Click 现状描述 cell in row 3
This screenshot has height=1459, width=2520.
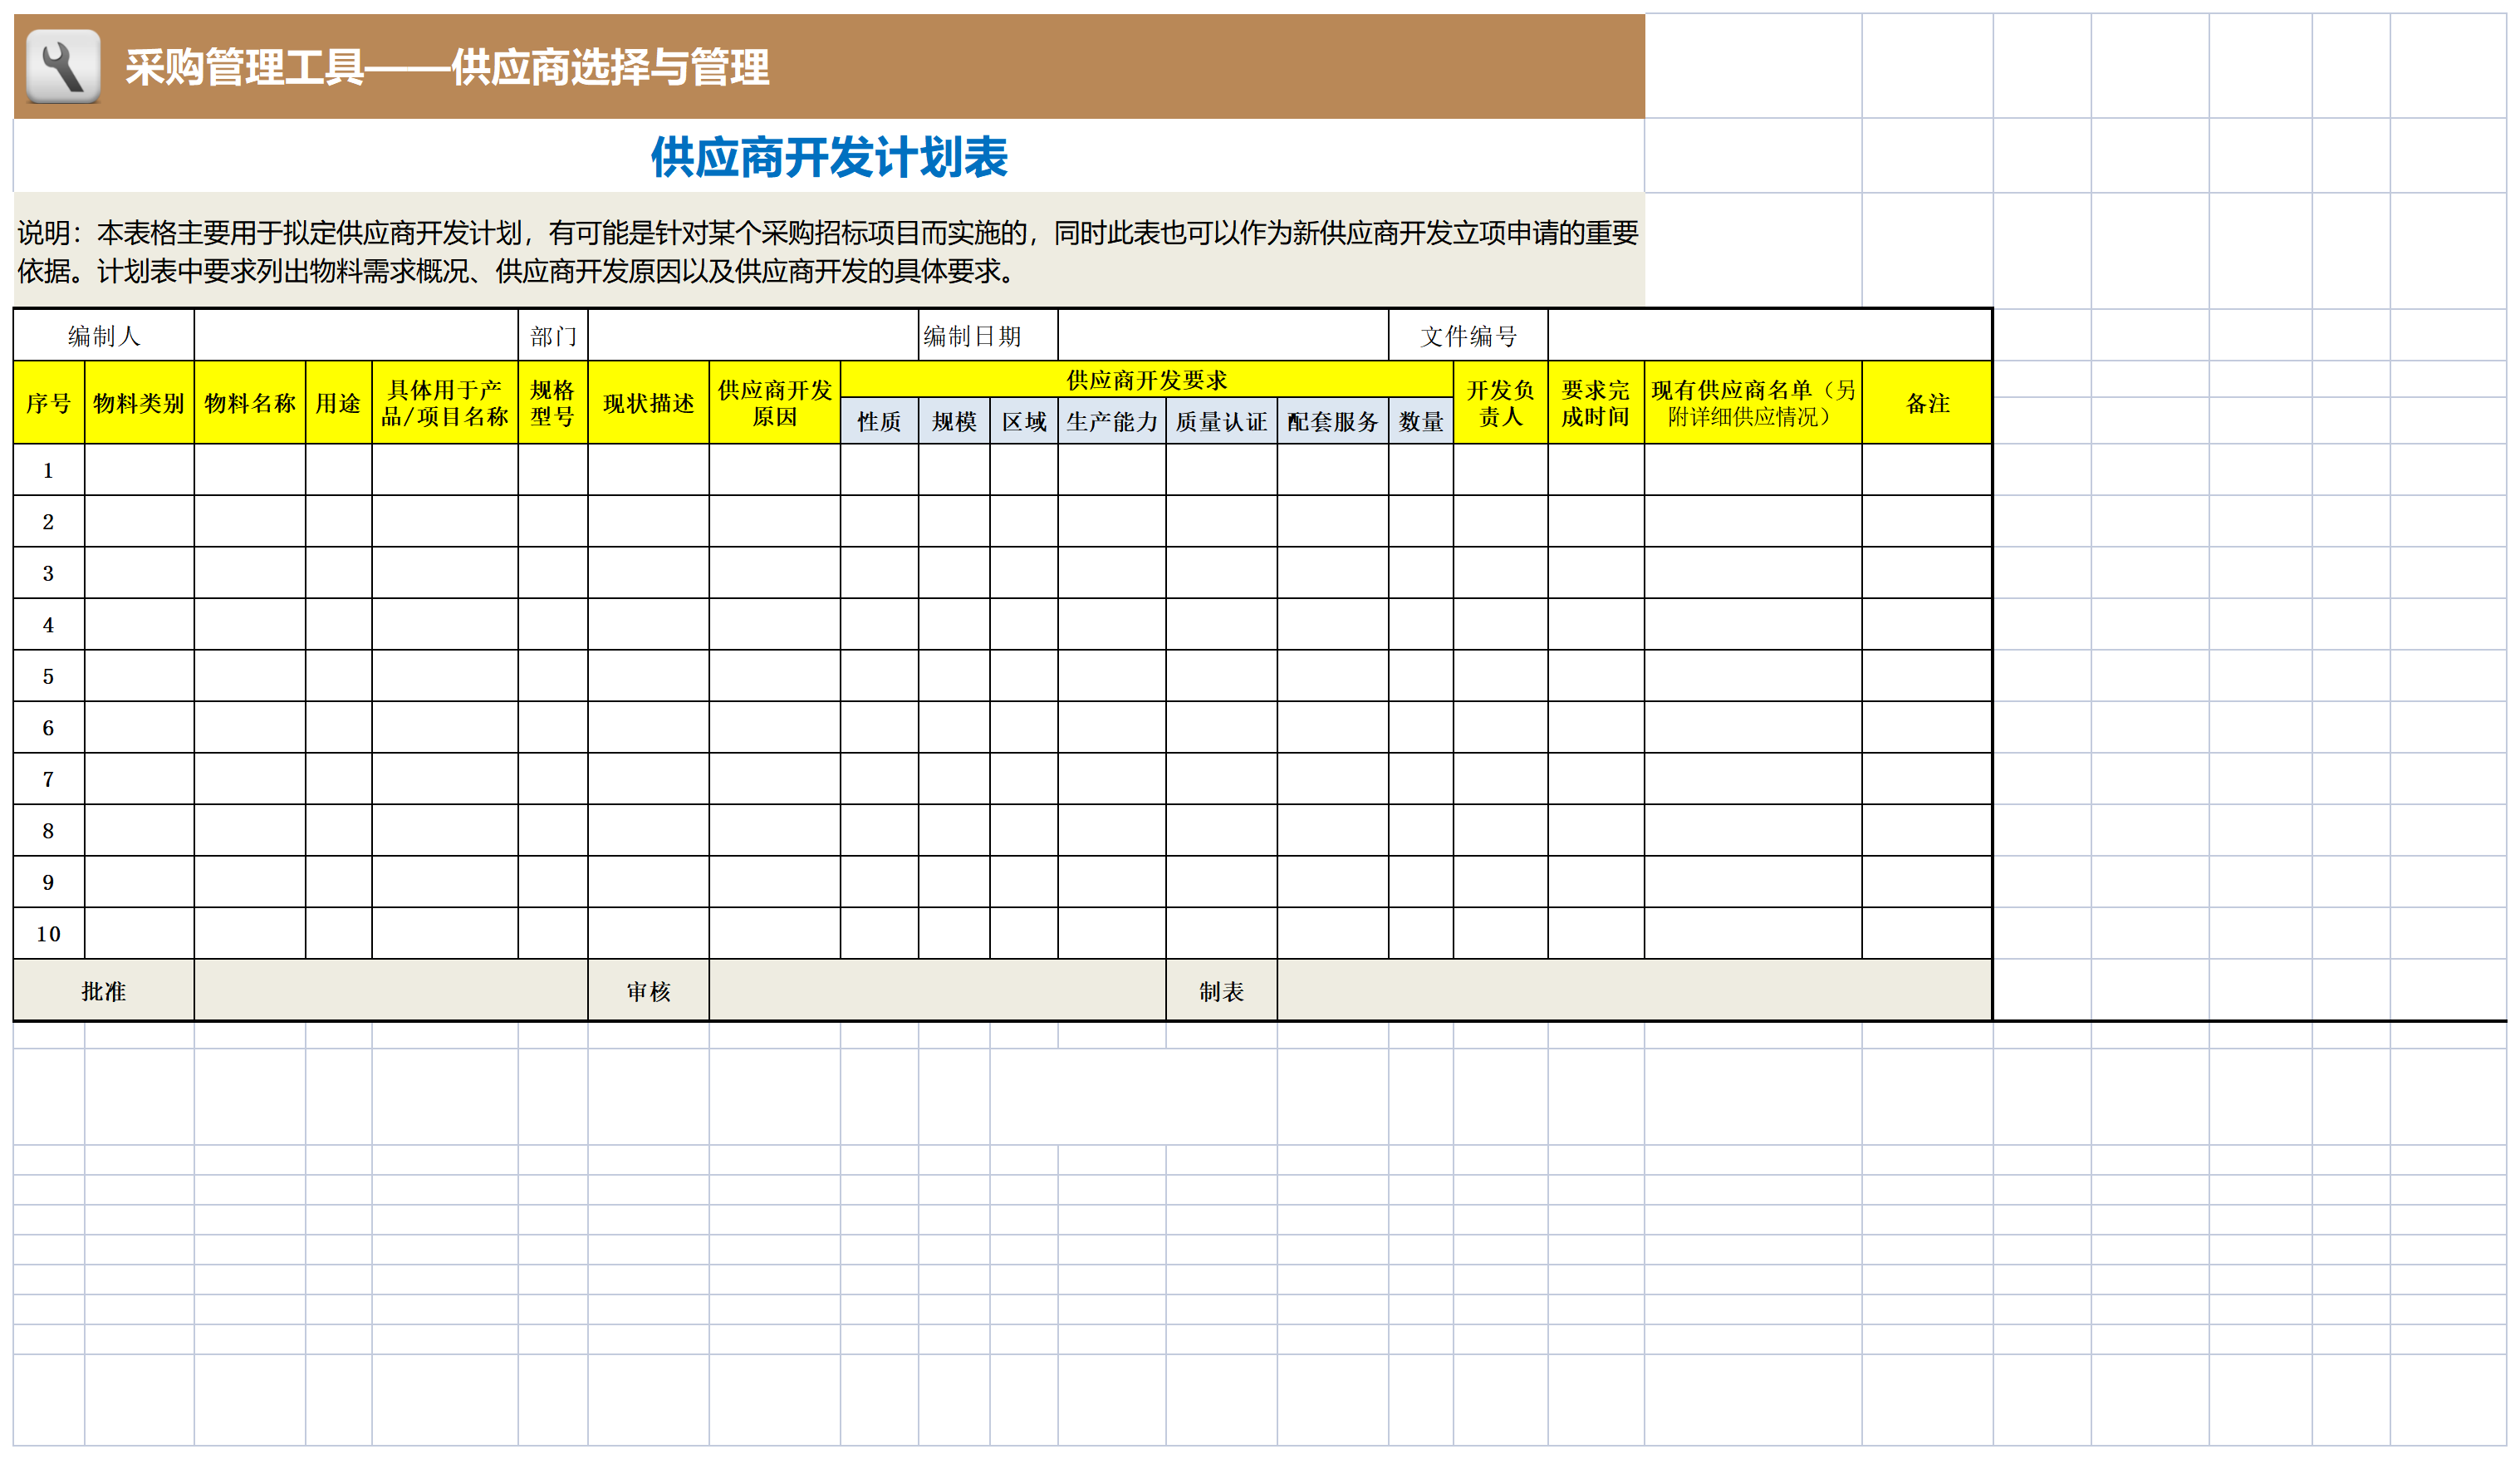[649, 573]
